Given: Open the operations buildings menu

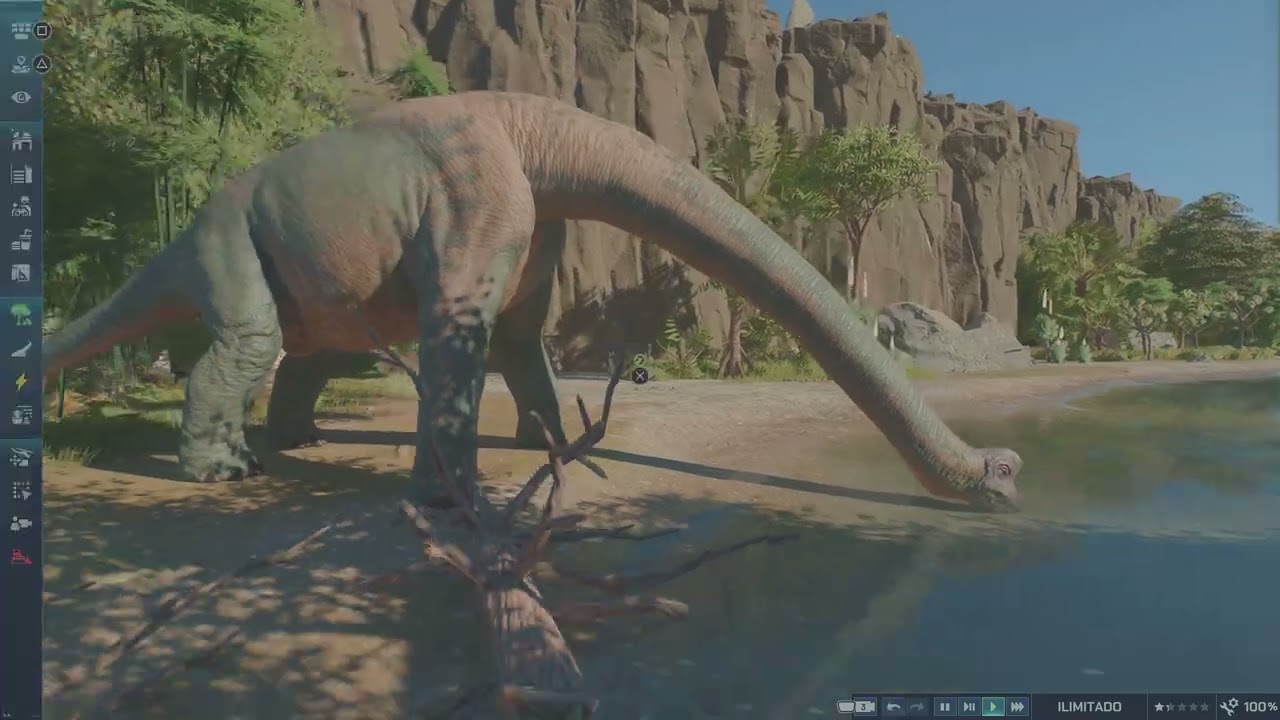Looking at the screenshot, I should coord(21,174).
